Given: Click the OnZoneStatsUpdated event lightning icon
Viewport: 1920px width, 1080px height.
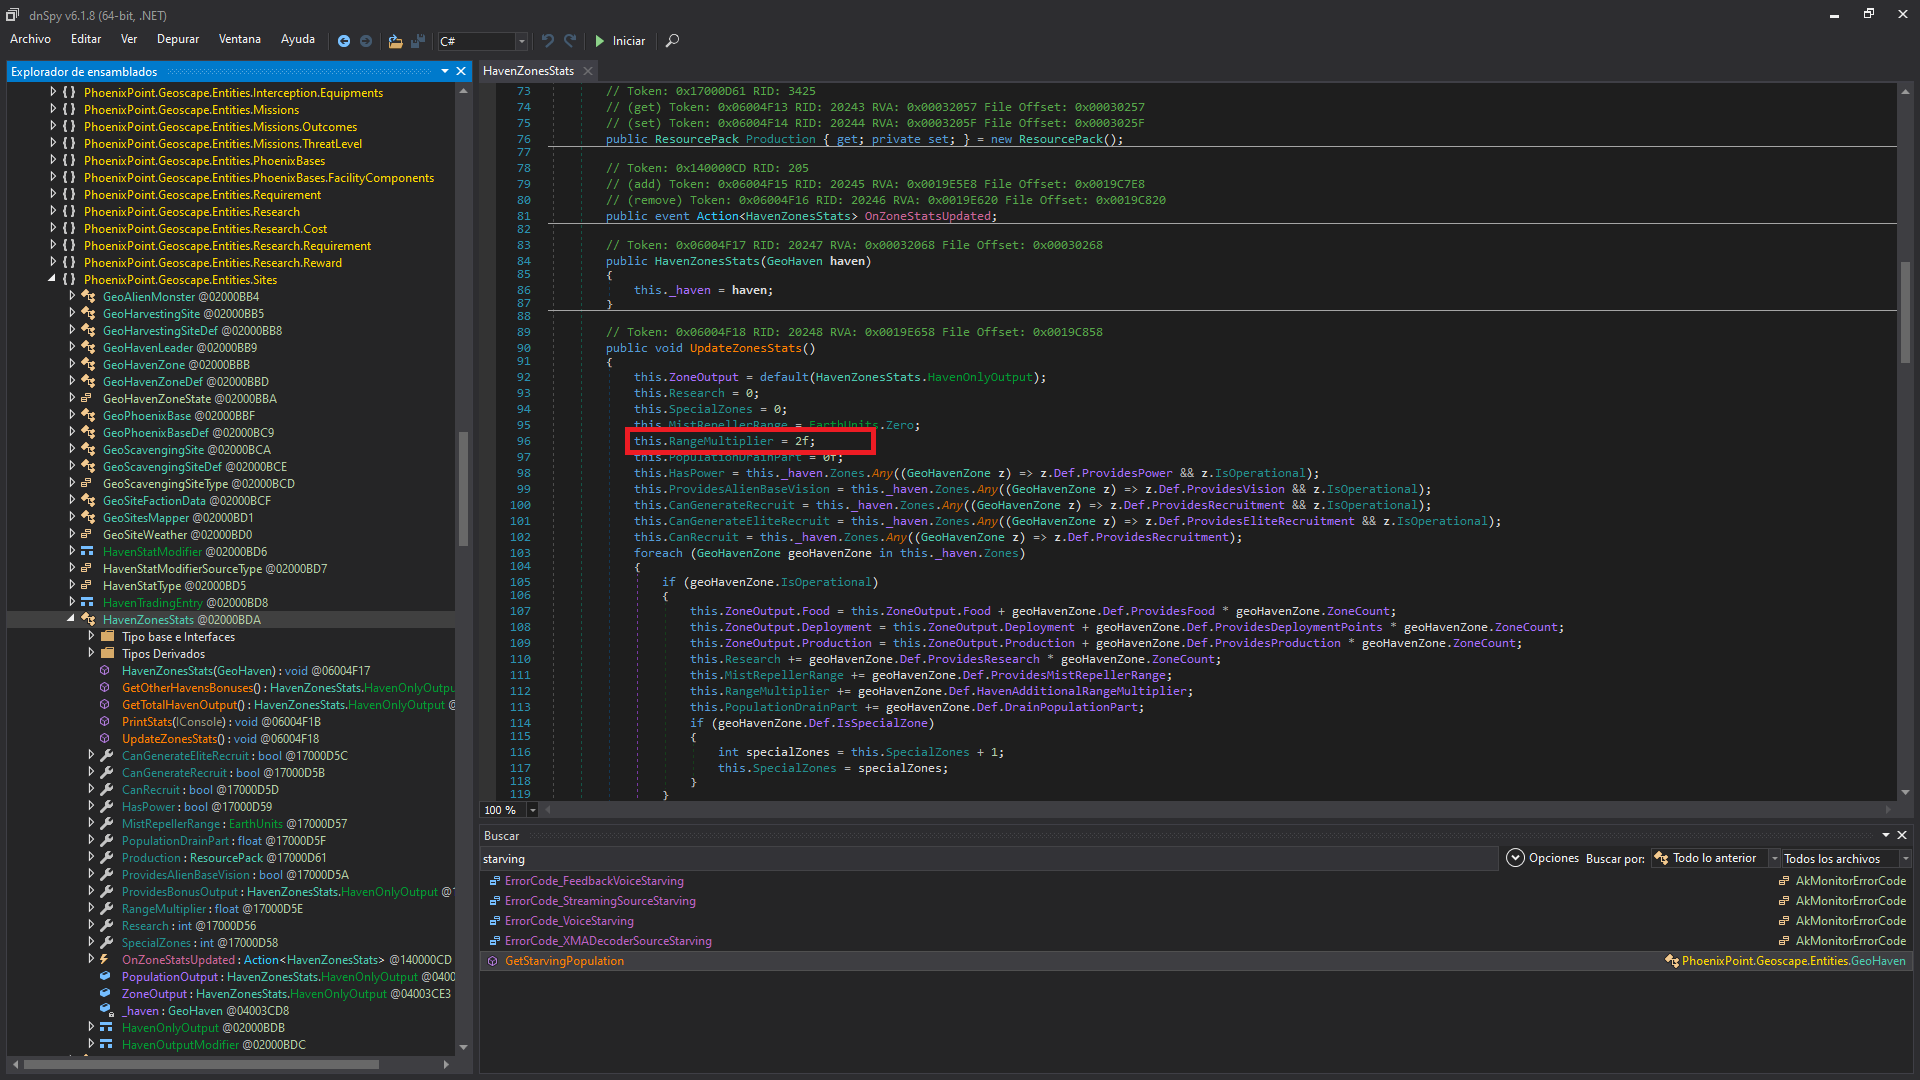Looking at the screenshot, I should tap(105, 960).
